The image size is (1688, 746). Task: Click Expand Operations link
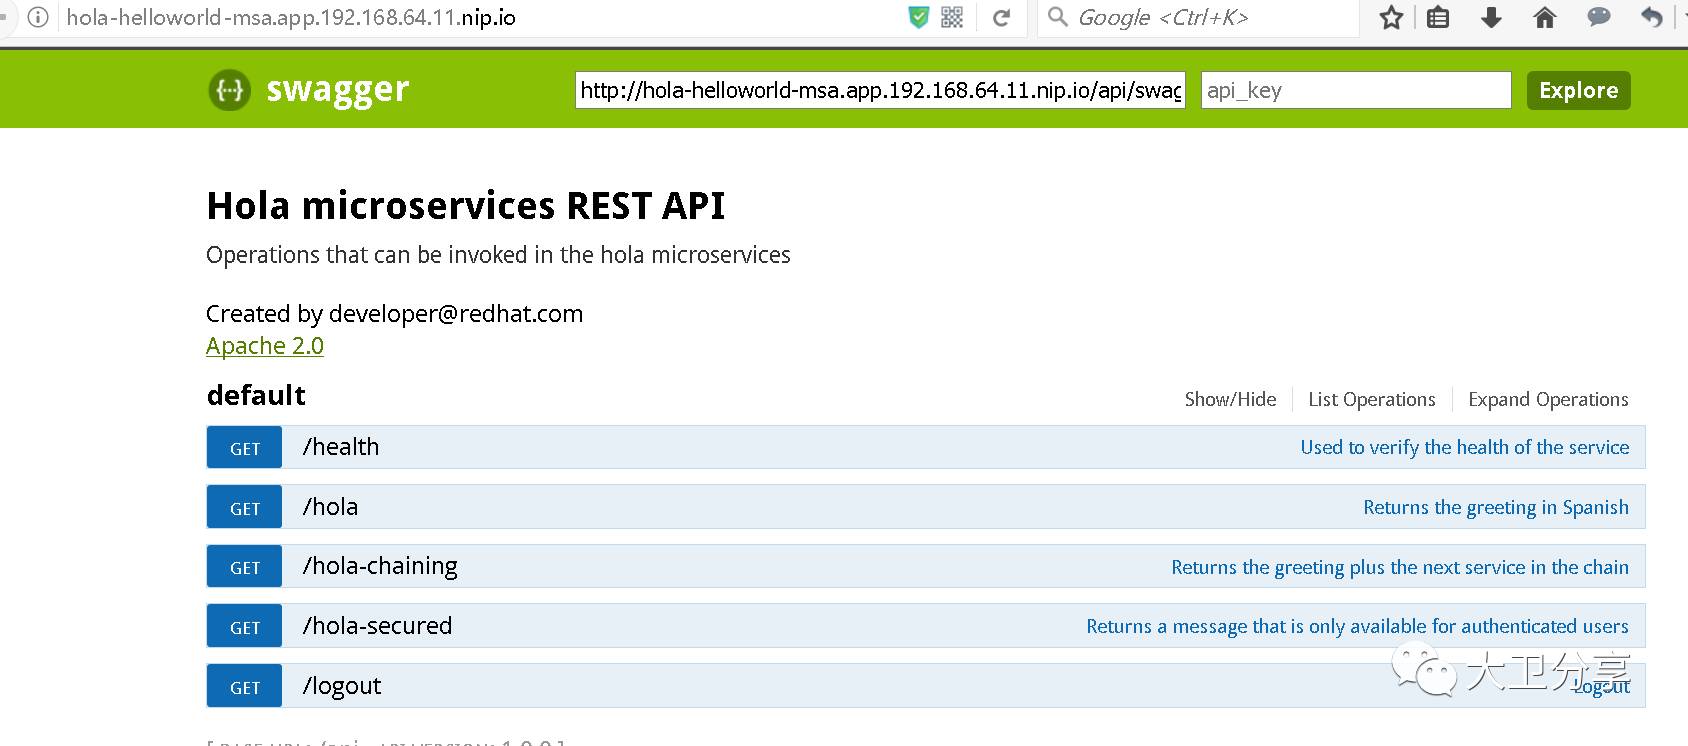[1548, 399]
